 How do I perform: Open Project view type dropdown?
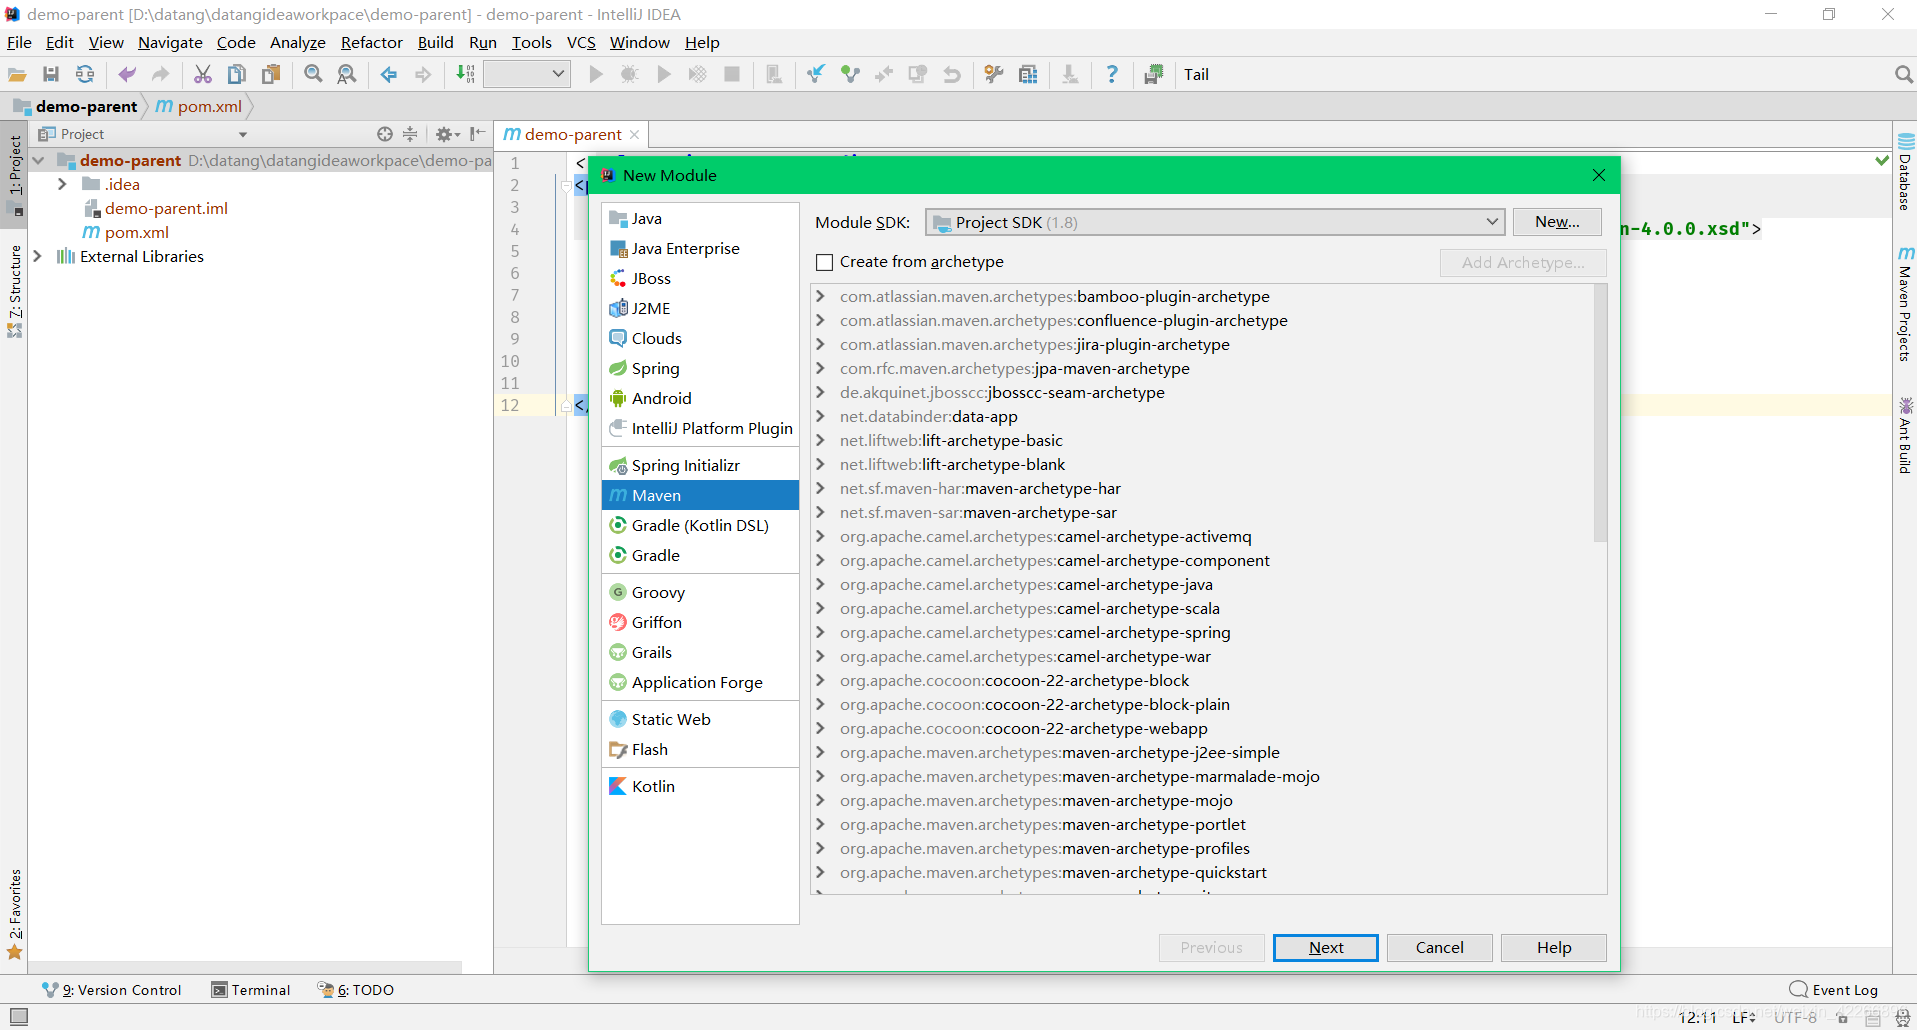[x=242, y=134]
